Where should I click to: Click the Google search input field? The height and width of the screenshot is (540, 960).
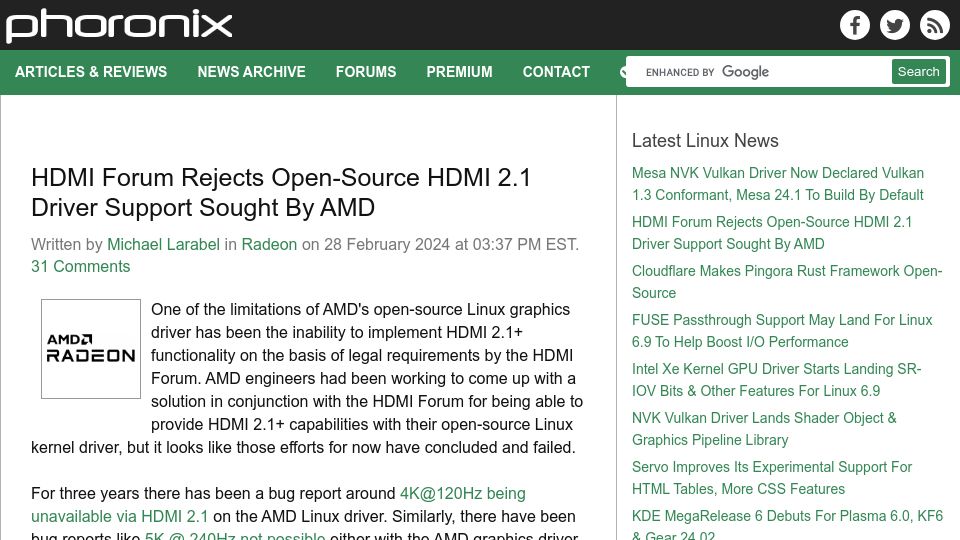(x=760, y=72)
